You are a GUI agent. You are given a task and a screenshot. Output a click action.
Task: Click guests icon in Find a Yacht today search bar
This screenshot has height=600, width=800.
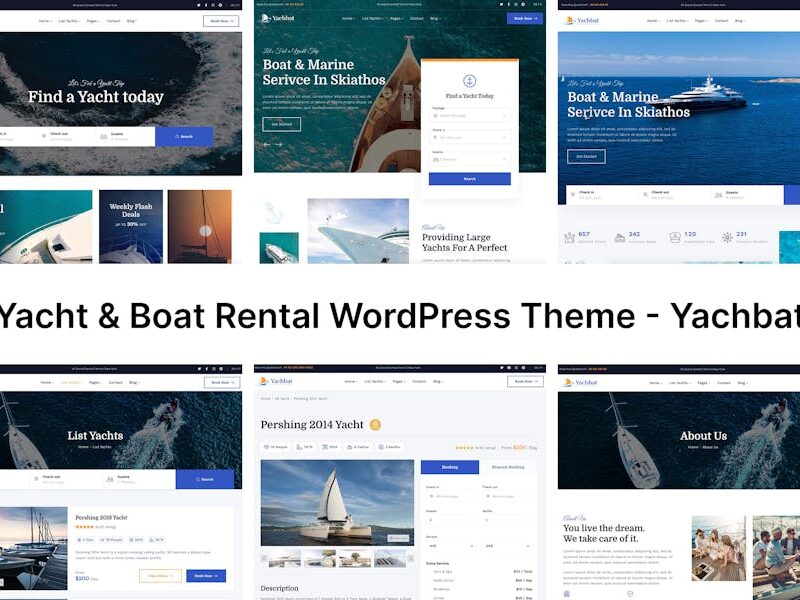104,137
